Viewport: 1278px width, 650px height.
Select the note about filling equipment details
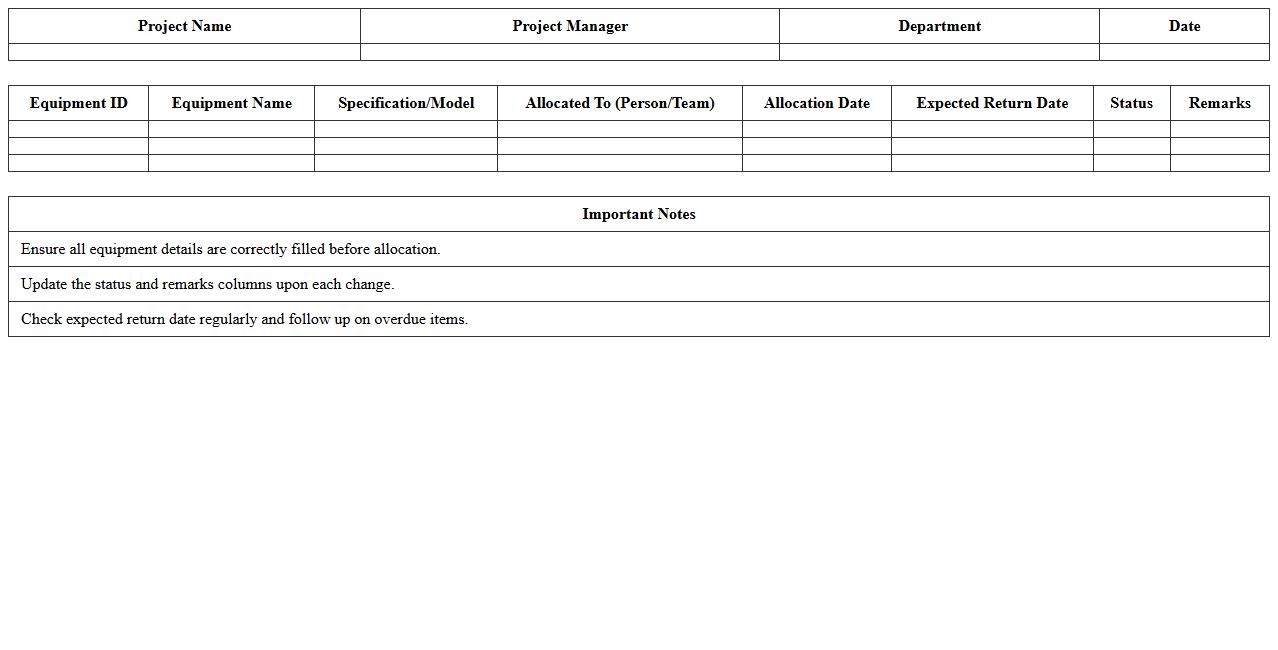click(x=638, y=249)
